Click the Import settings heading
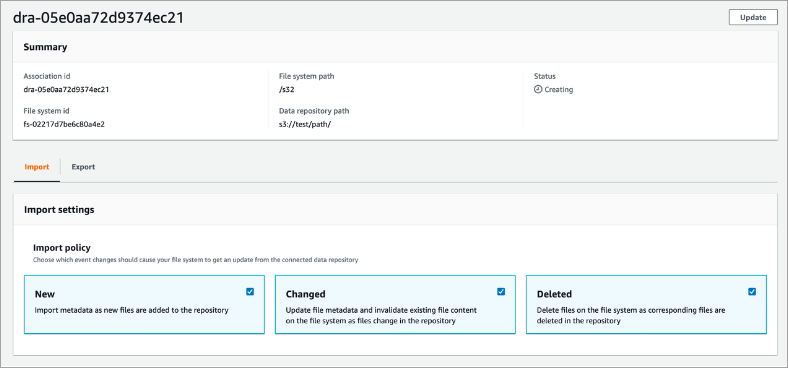The height and width of the screenshot is (368, 788). [x=59, y=210]
